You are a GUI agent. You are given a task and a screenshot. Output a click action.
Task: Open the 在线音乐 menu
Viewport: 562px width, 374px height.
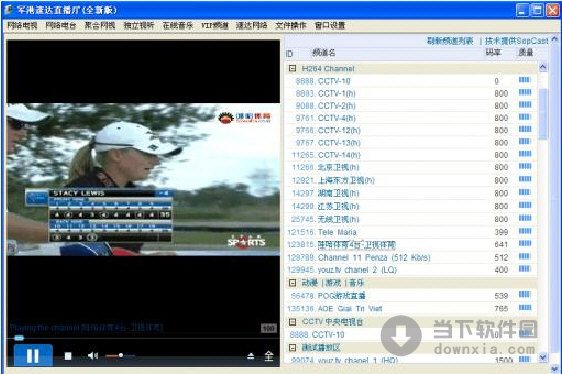point(178,25)
